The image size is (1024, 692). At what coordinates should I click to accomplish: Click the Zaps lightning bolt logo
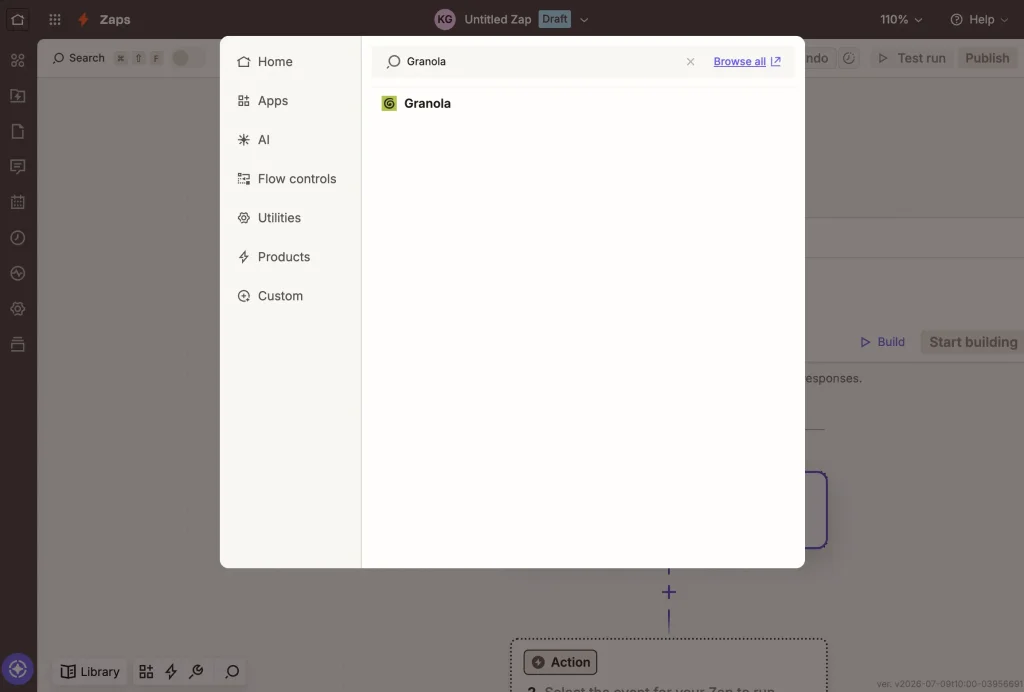[84, 20]
